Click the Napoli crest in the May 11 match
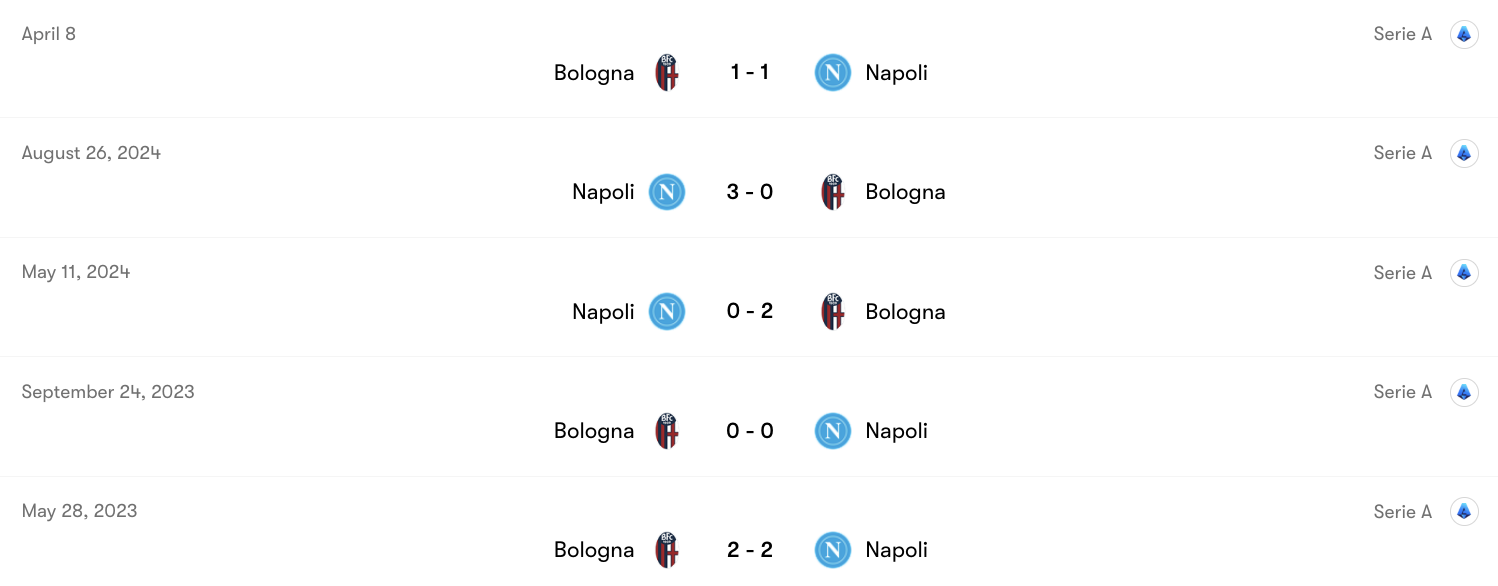Viewport: 1498px width, 586px height. click(x=666, y=311)
